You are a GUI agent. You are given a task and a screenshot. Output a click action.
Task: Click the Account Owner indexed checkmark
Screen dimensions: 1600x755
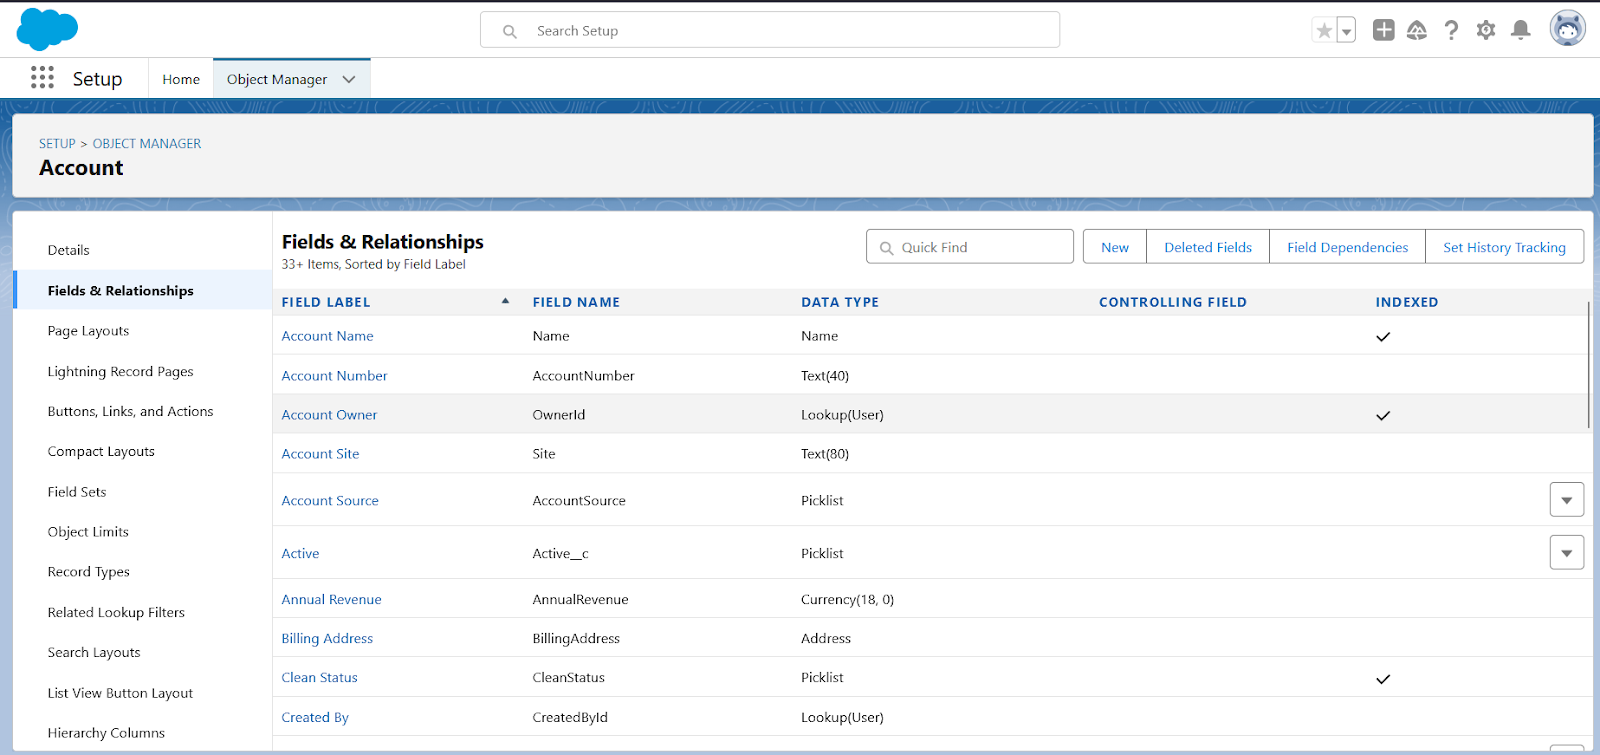[1383, 416]
